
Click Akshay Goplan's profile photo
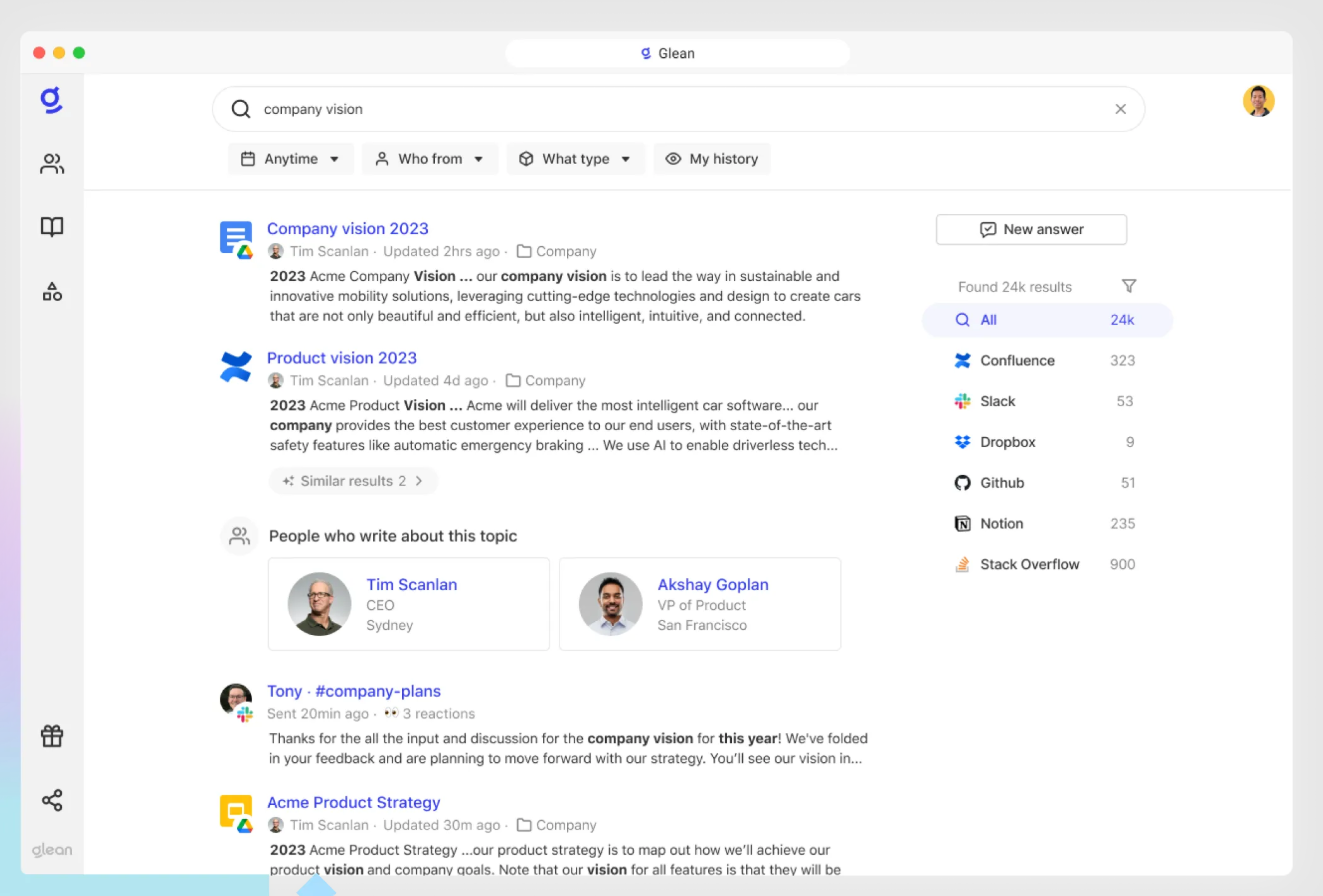(611, 604)
